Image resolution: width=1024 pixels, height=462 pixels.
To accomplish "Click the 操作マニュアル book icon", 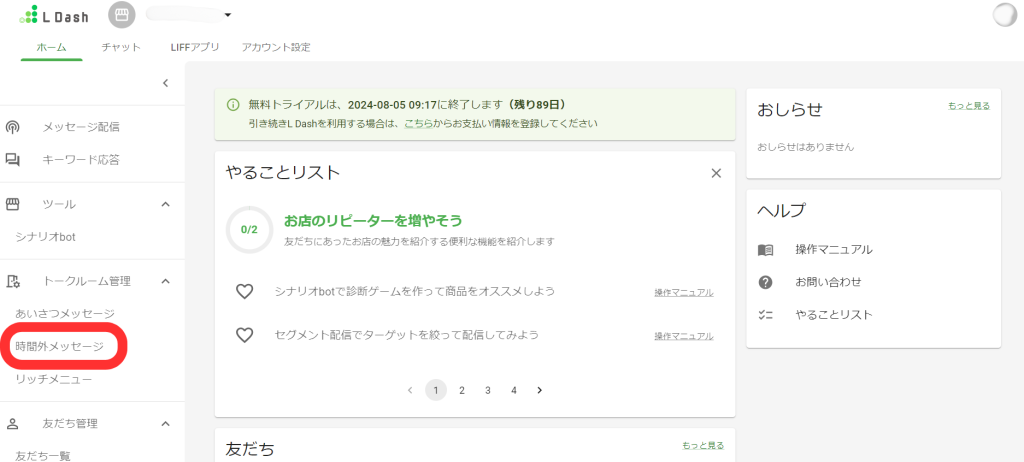I will point(765,250).
